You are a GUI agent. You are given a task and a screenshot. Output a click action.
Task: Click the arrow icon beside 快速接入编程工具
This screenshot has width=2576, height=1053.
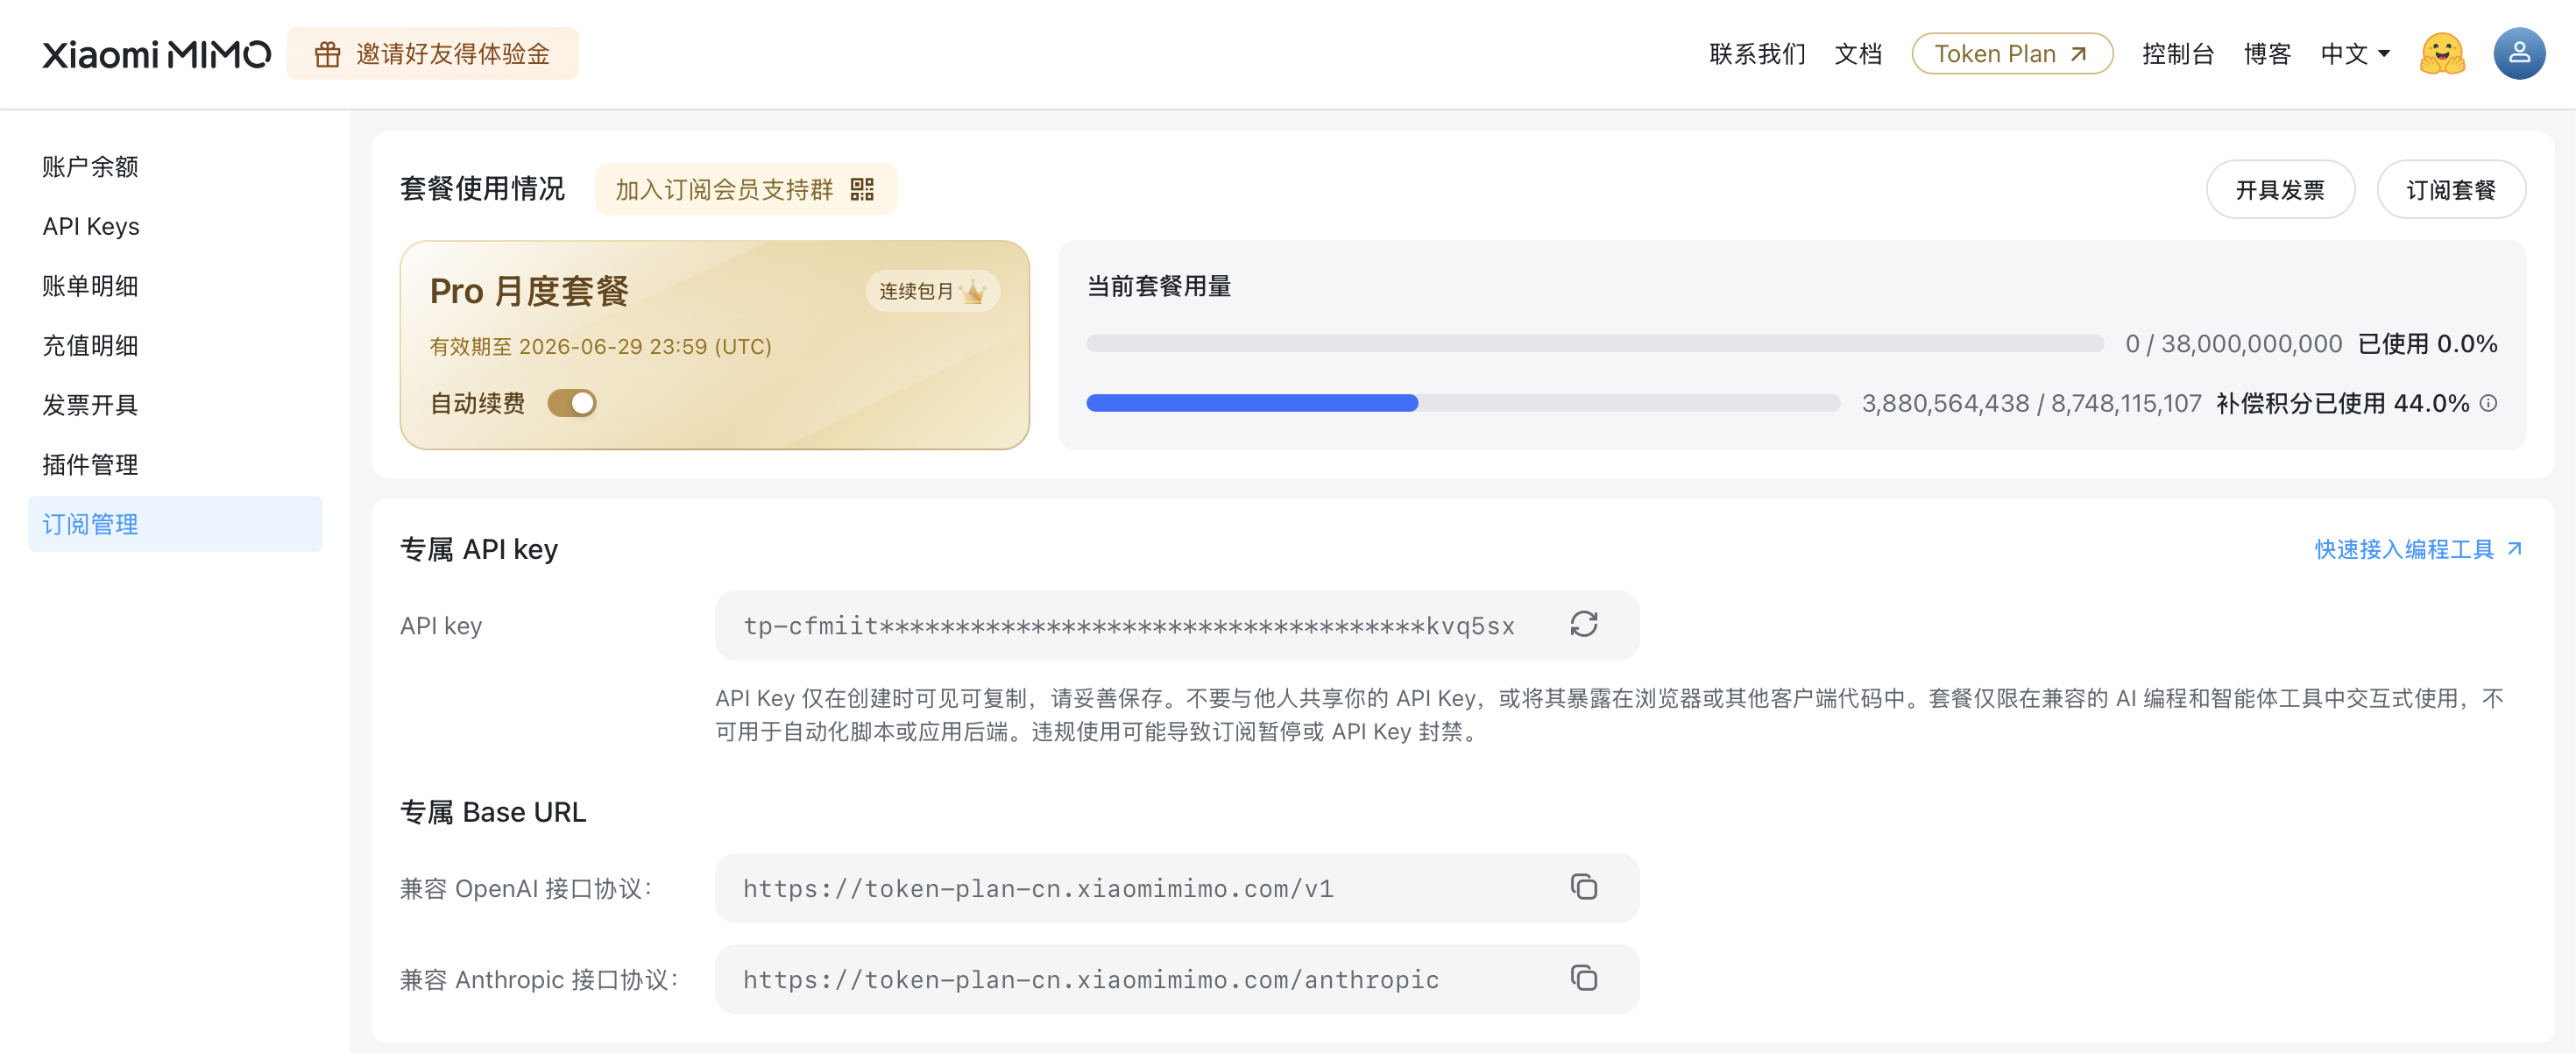coord(2514,549)
